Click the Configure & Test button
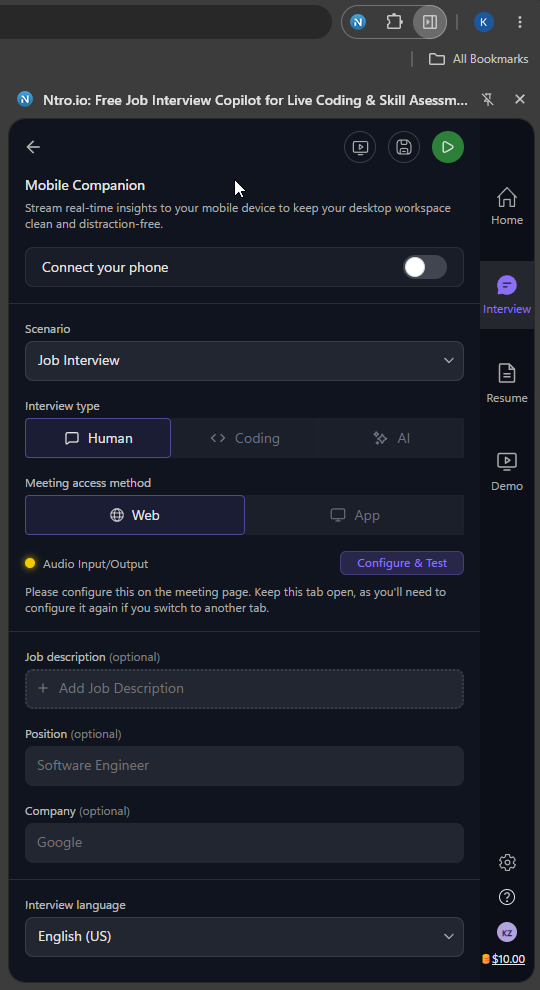The height and width of the screenshot is (990, 540). click(402, 563)
